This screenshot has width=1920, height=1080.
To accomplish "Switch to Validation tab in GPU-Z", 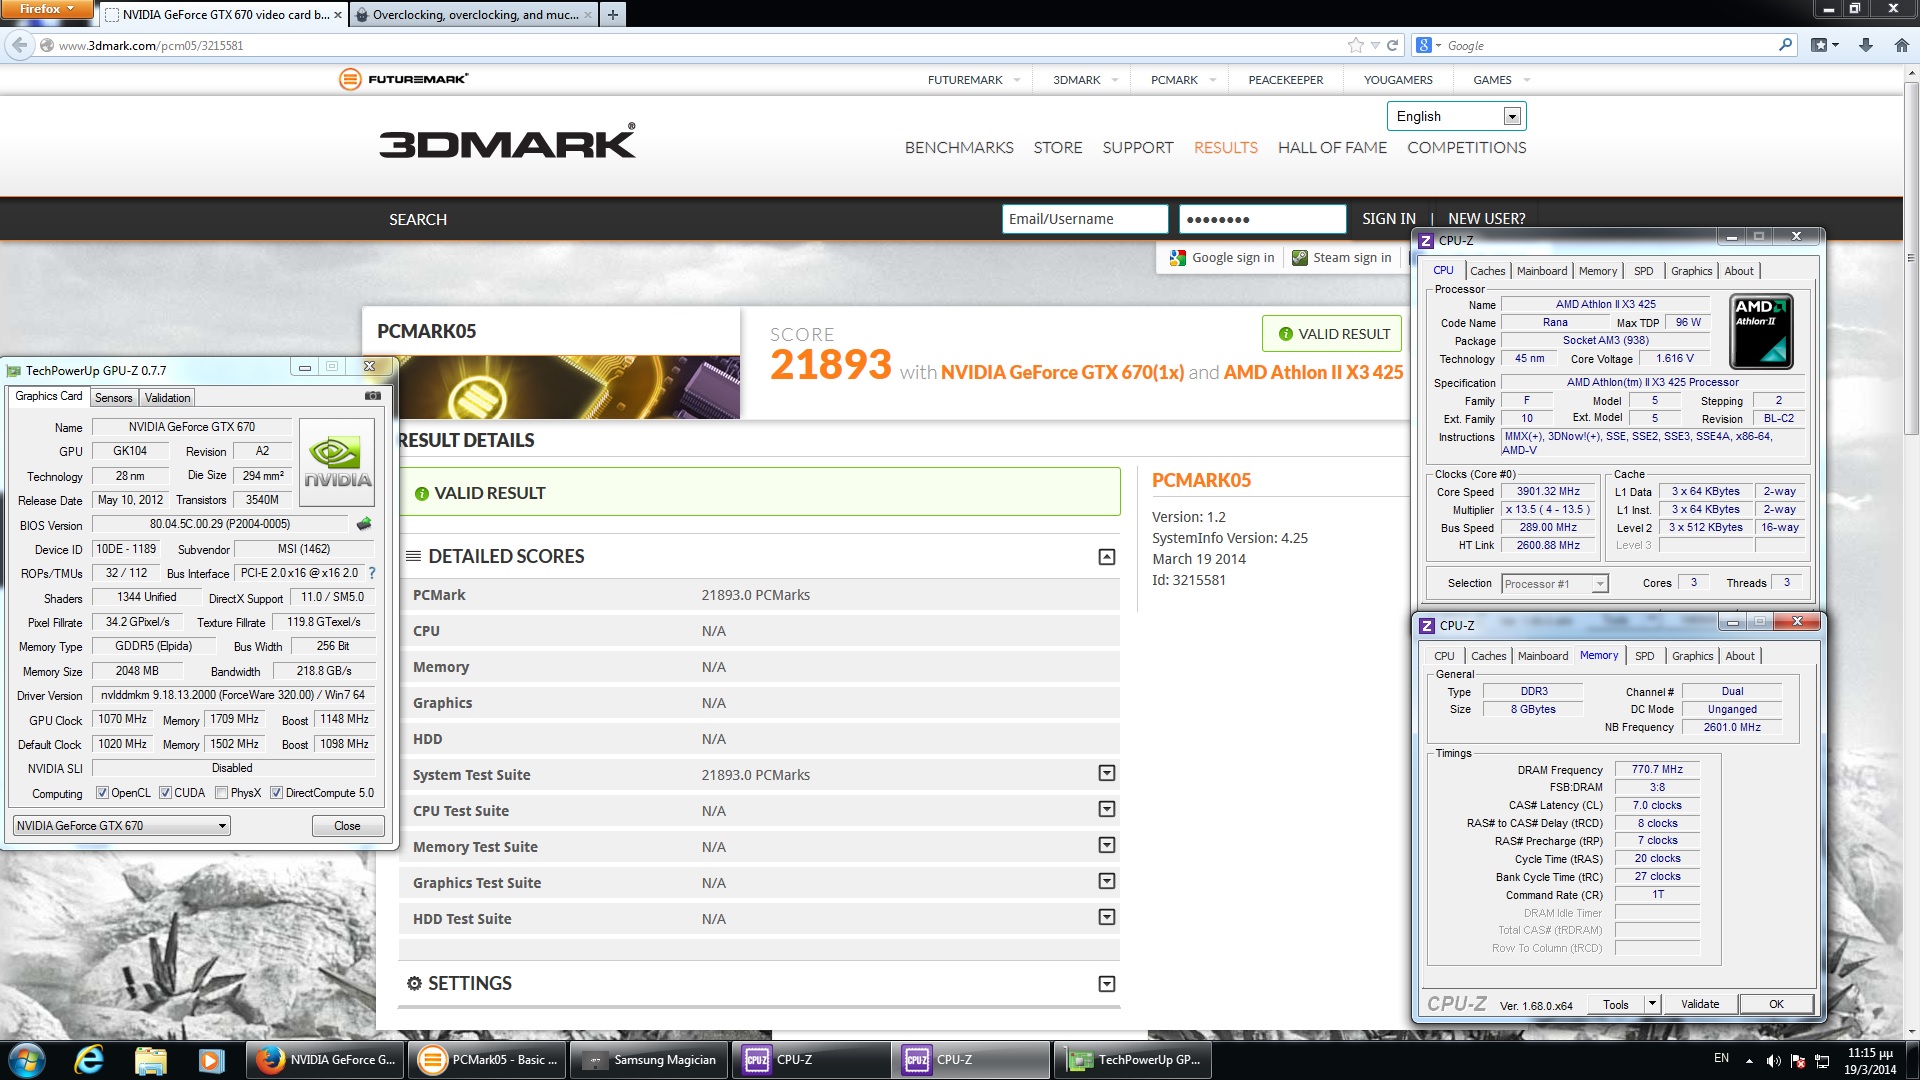I will 167,398.
